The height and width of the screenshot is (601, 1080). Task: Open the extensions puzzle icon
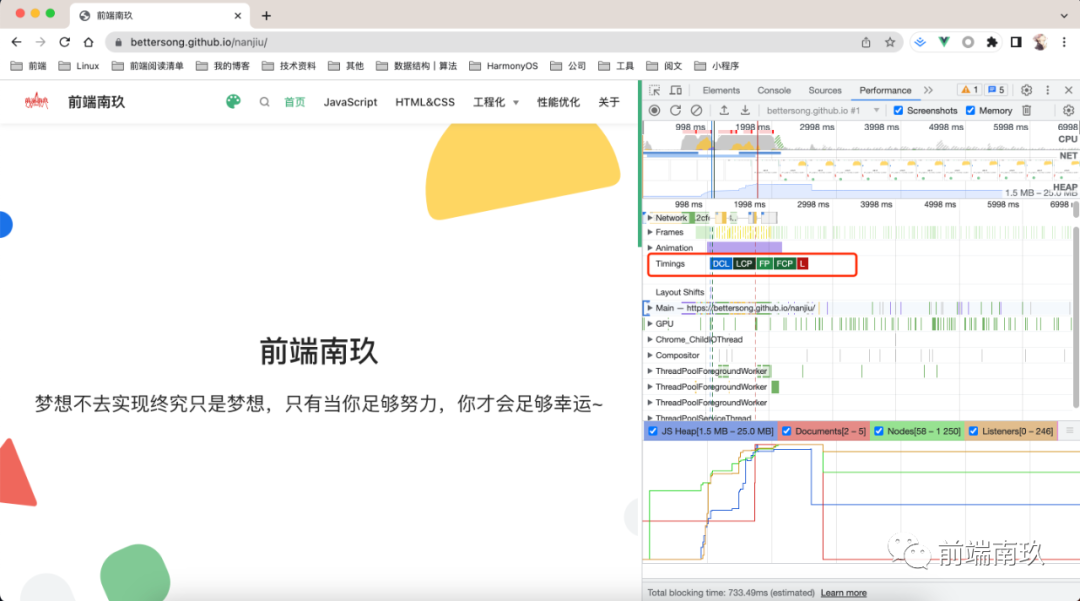tap(992, 42)
